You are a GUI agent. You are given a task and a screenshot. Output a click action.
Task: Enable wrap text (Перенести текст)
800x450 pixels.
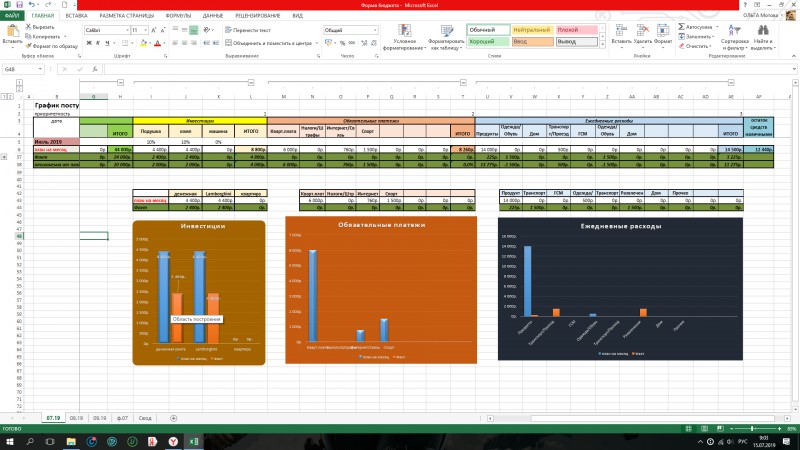[248, 30]
